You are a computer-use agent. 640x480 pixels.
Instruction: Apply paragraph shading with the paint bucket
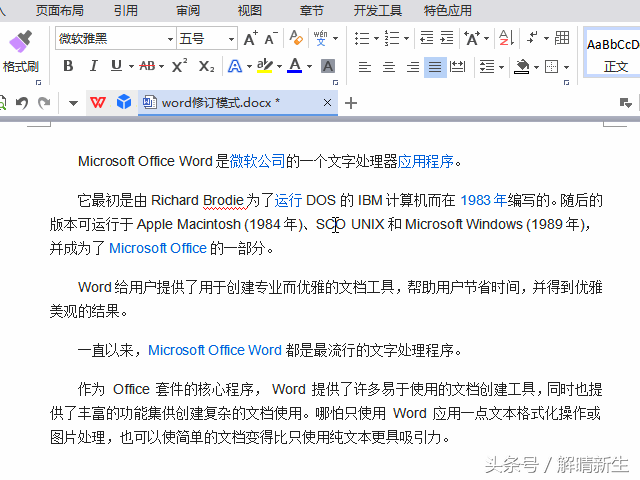tap(522, 66)
